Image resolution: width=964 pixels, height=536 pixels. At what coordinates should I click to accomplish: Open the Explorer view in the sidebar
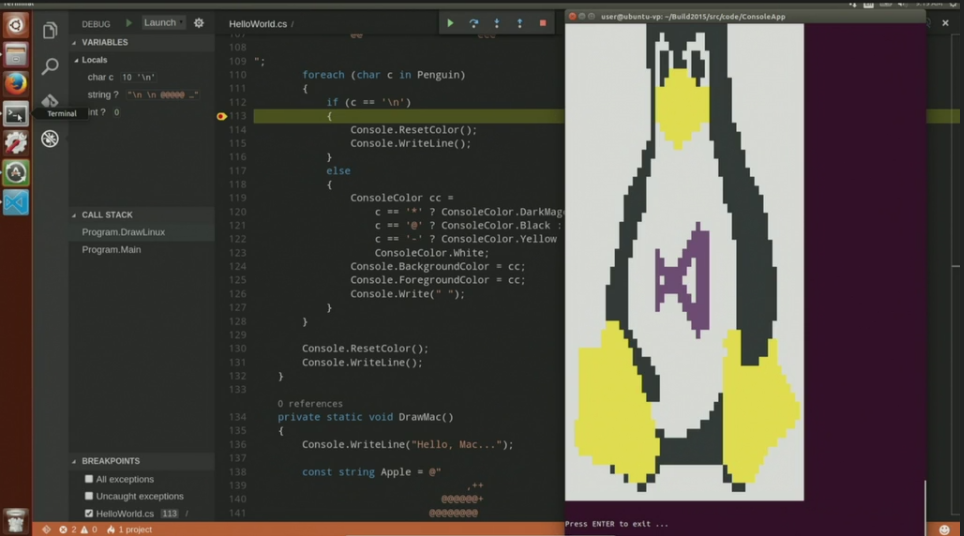click(50, 30)
